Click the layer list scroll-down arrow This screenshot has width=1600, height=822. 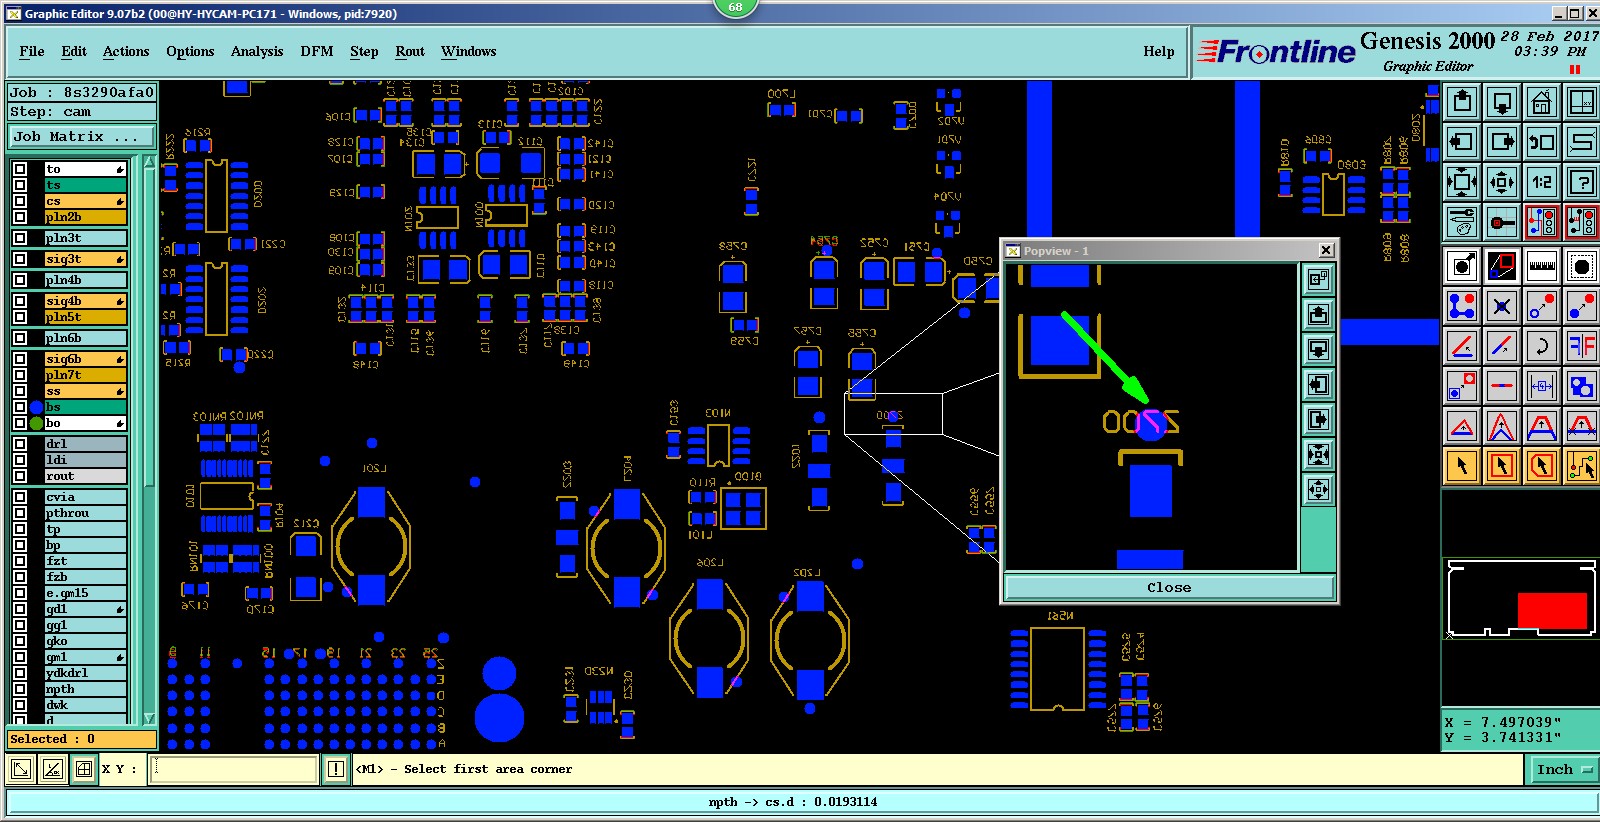click(149, 718)
